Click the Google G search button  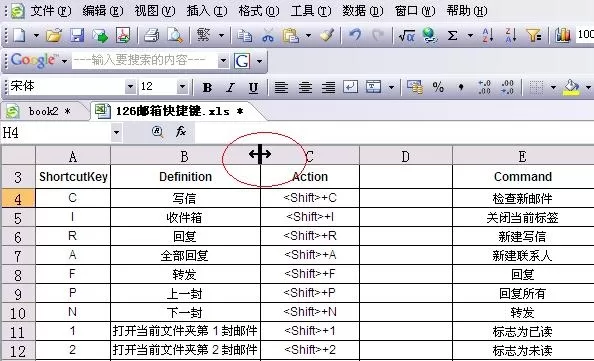(242, 61)
